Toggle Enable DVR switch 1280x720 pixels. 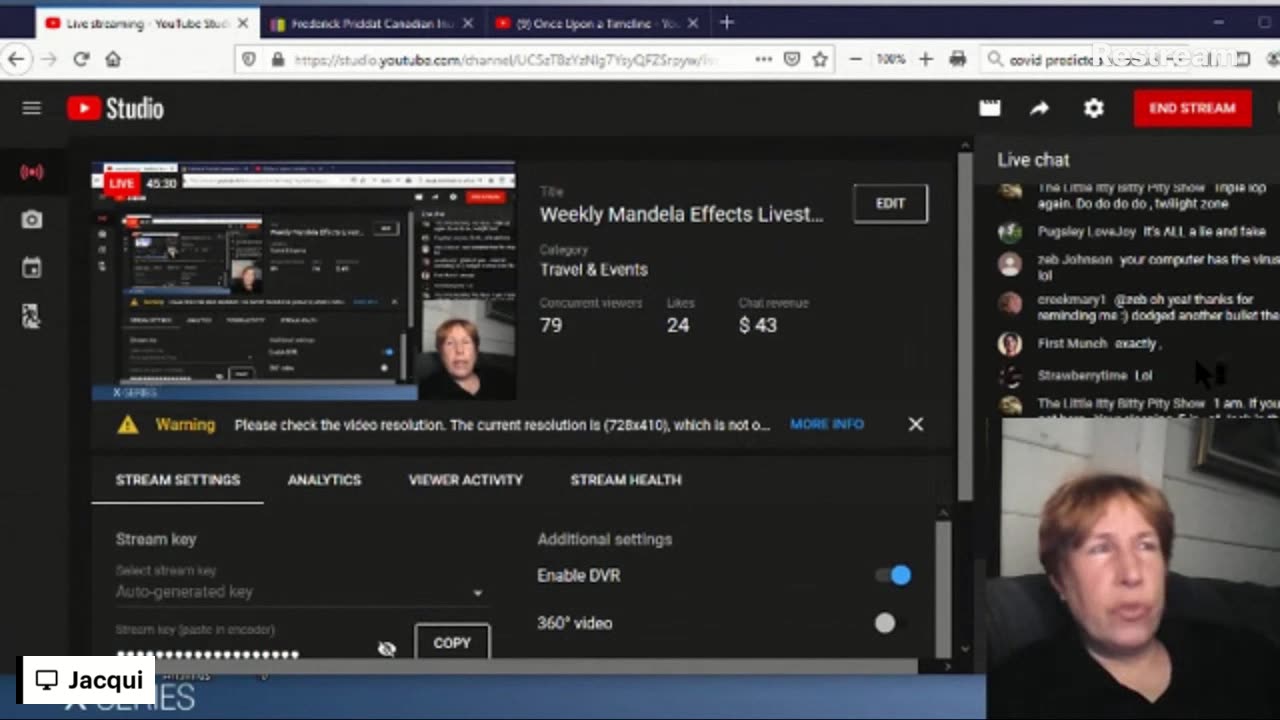coord(893,575)
